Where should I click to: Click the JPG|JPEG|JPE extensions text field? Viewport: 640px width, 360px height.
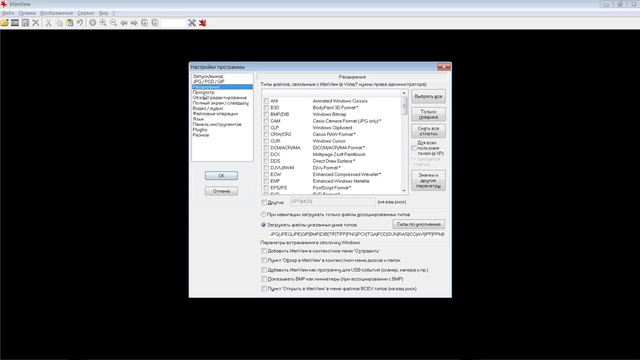356,234
